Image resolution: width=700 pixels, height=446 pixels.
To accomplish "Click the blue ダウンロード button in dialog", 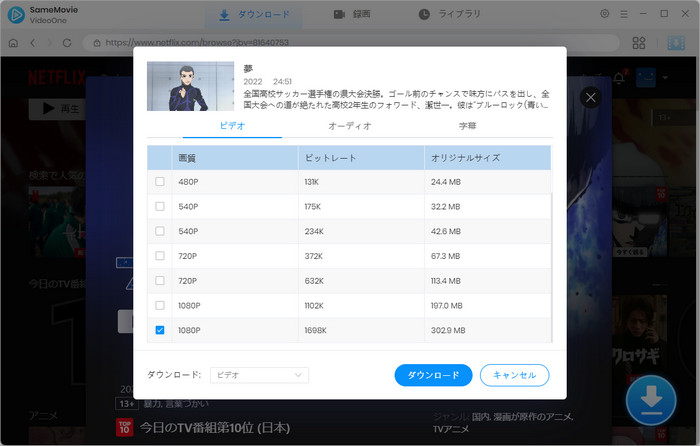I will pos(433,375).
